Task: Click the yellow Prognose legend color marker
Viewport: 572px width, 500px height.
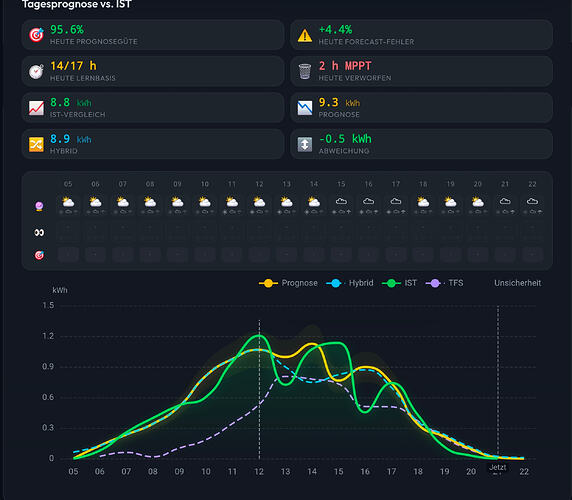Action: 268,283
